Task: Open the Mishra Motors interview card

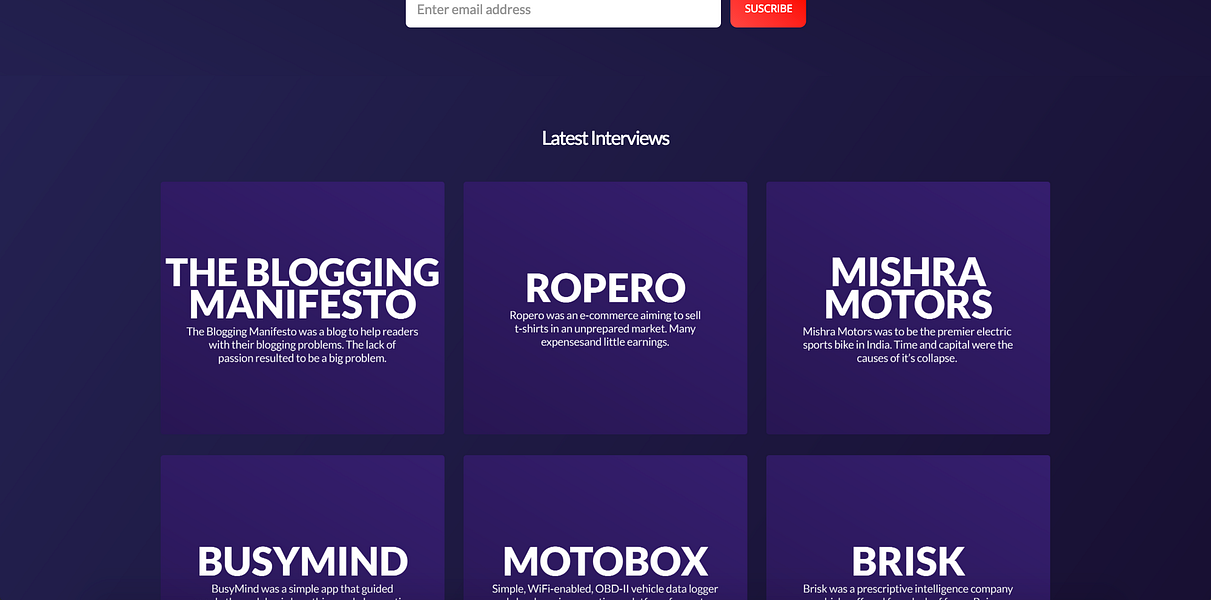Action: pyautogui.click(x=908, y=308)
